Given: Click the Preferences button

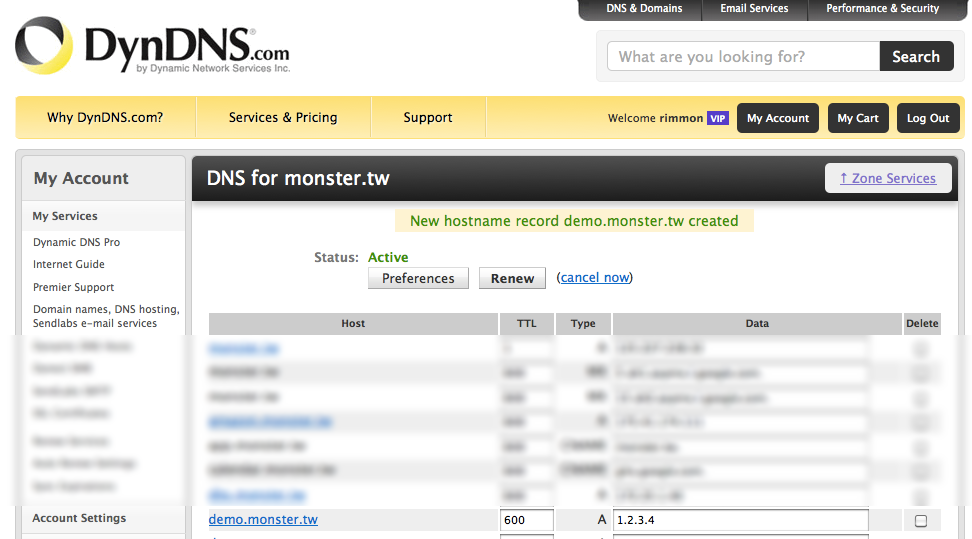Looking at the screenshot, I should point(418,278).
